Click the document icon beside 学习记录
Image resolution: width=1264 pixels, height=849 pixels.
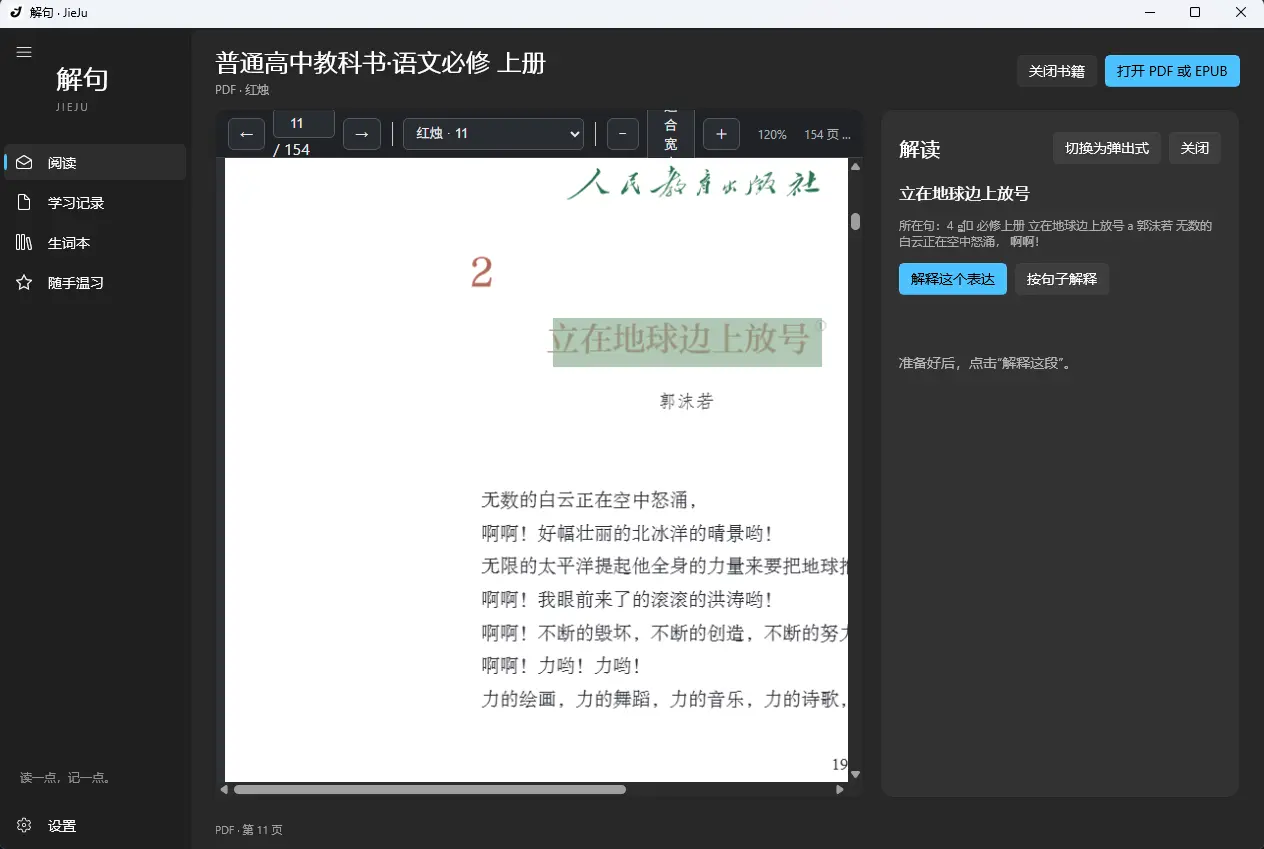(24, 202)
